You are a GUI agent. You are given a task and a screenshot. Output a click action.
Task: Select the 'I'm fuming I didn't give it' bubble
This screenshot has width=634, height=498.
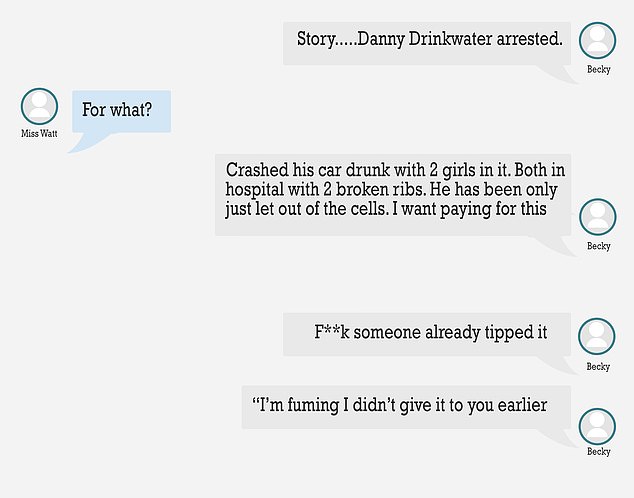(406, 407)
